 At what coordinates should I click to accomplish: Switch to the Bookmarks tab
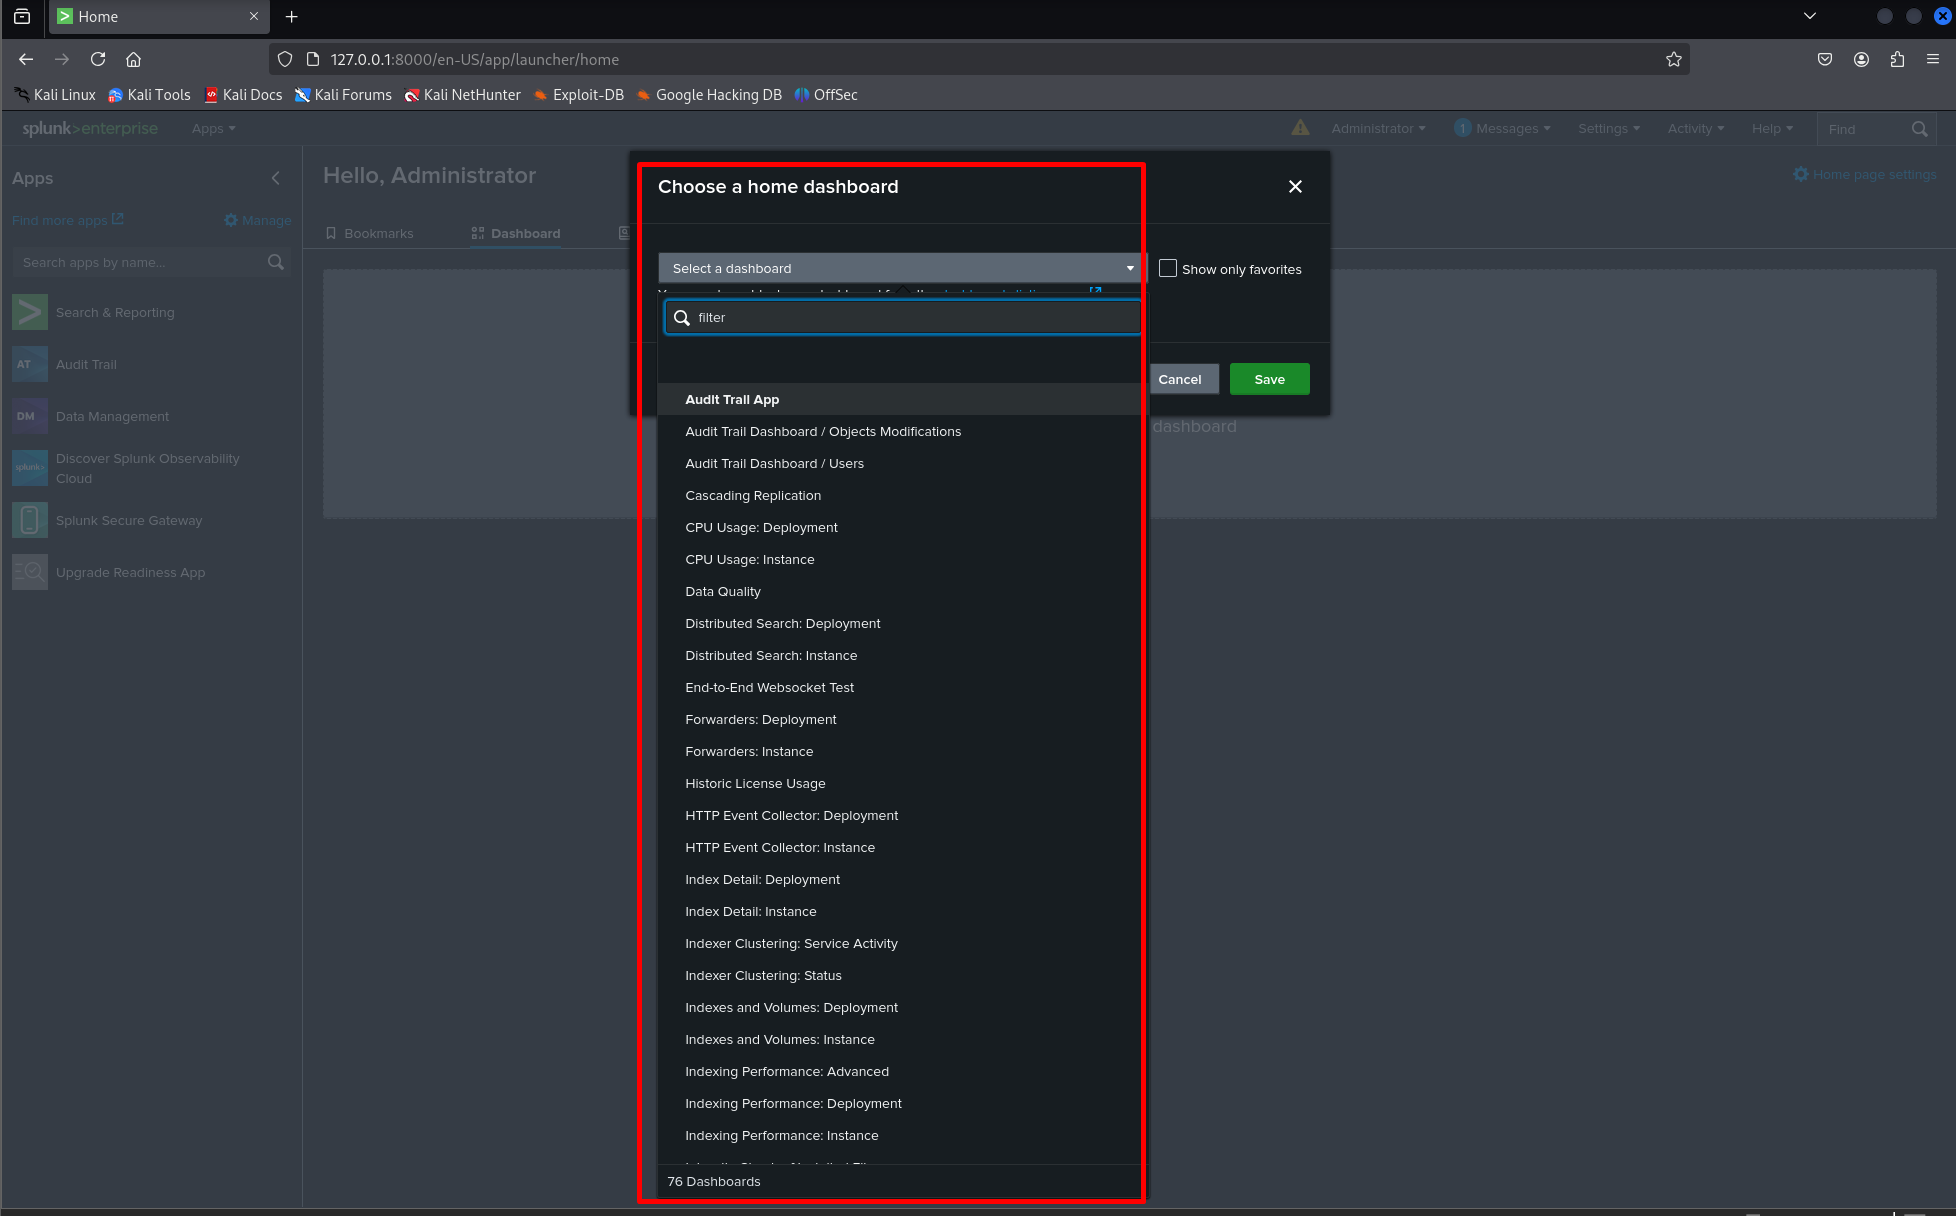tap(378, 233)
